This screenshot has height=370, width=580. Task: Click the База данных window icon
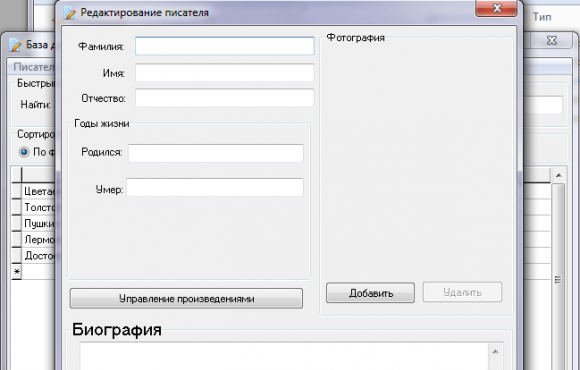click(x=15, y=45)
